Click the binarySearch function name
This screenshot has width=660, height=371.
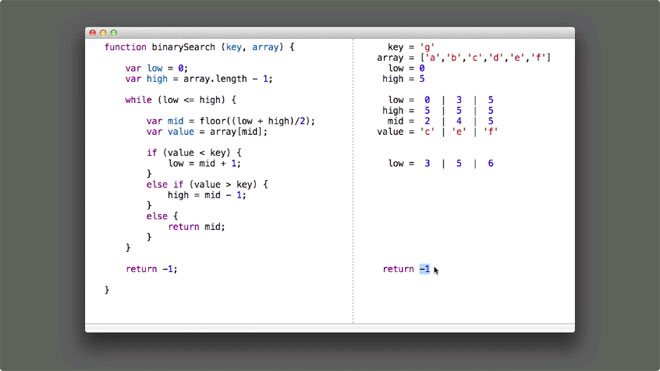tap(184, 47)
